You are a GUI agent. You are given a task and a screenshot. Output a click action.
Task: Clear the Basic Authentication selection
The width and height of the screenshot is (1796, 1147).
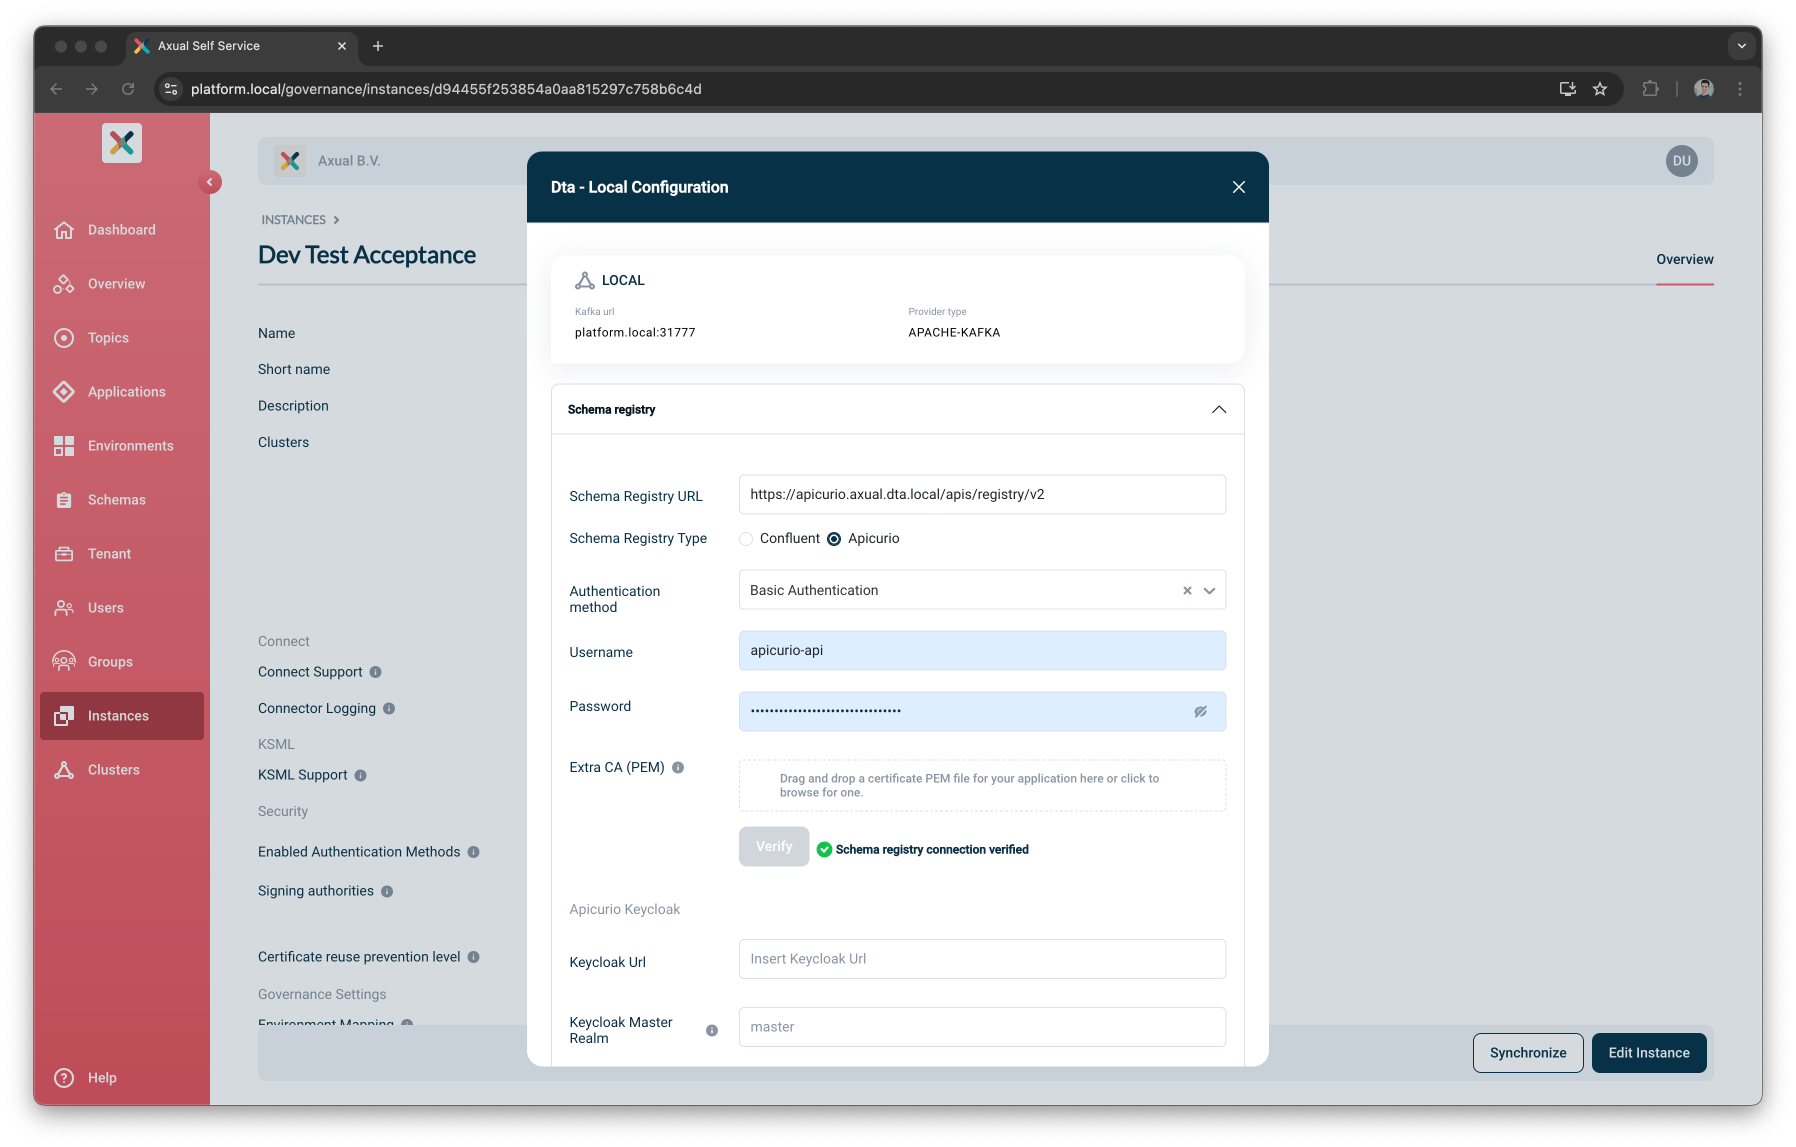click(x=1187, y=591)
